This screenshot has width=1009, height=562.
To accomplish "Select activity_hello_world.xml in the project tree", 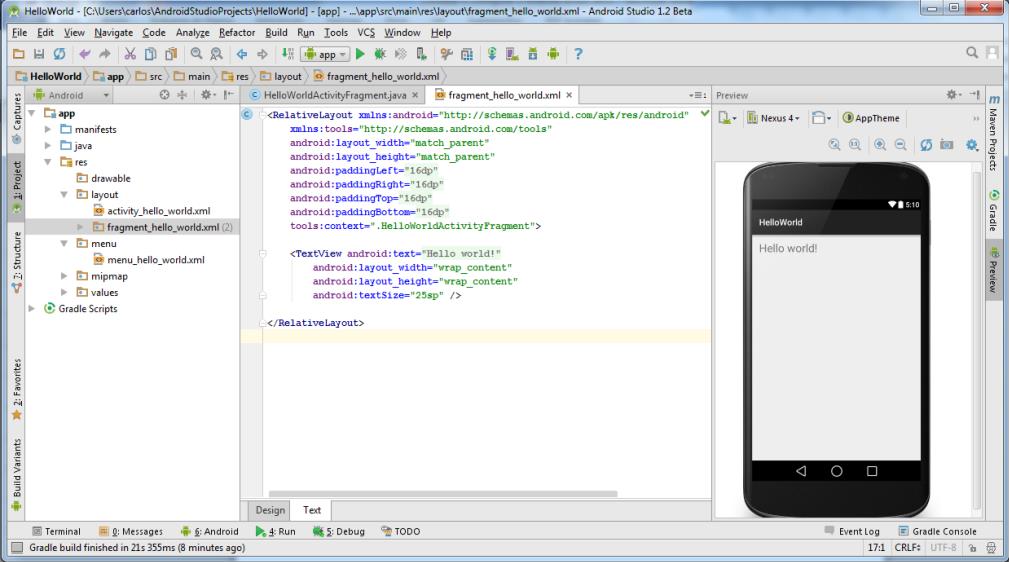I will [x=158, y=211].
